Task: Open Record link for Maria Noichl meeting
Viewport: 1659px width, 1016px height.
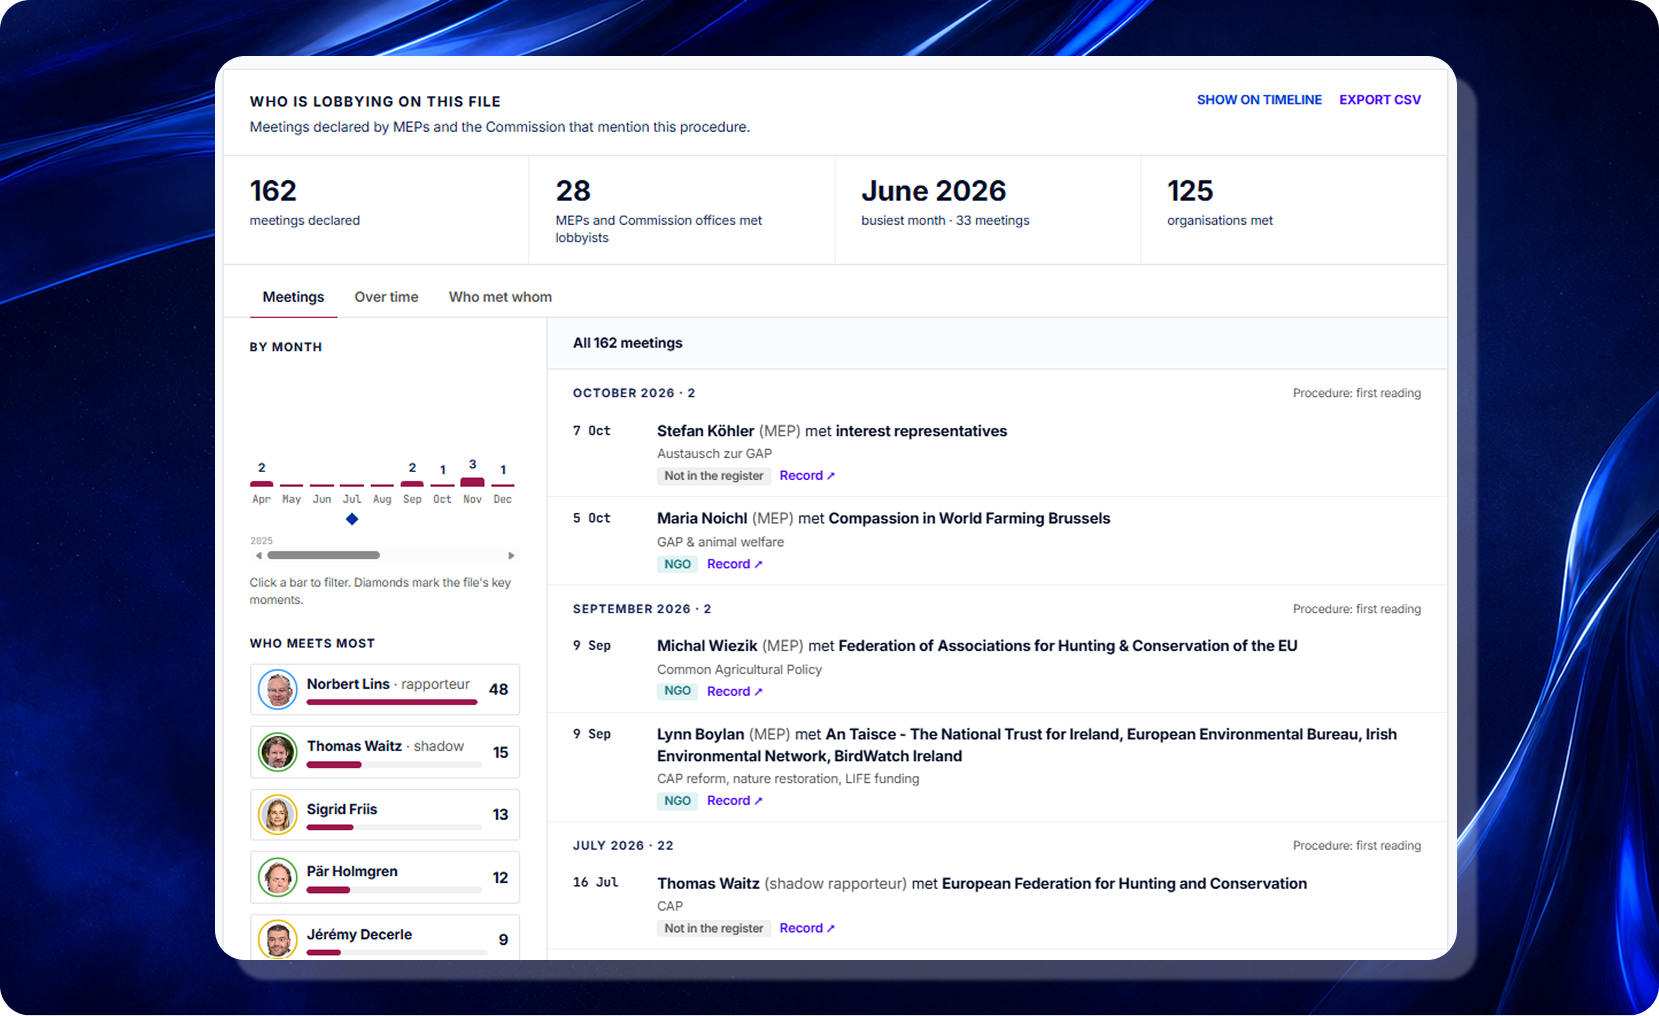Action: pyautogui.click(x=735, y=564)
